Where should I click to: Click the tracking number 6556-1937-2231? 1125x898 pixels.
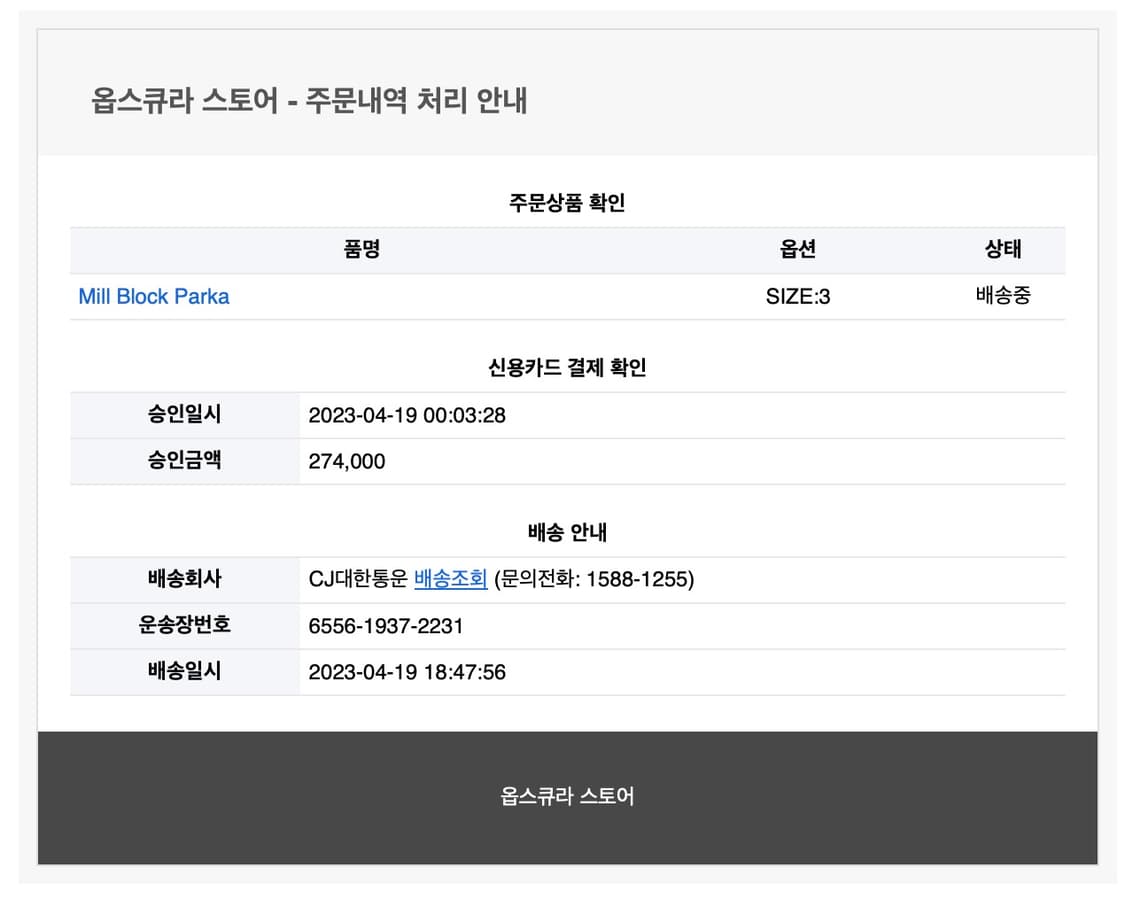pos(386,626)
